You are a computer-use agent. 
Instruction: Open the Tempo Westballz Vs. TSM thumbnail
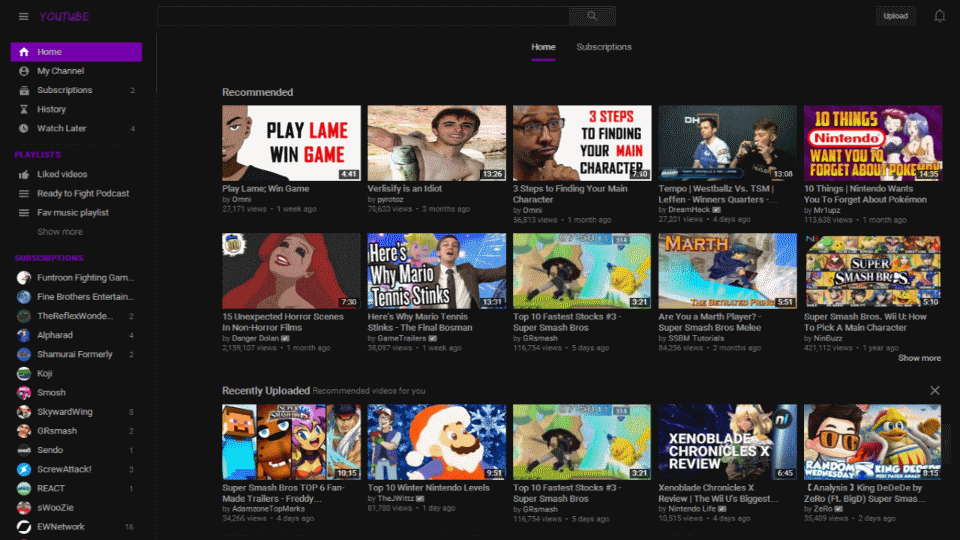point(727,143)
